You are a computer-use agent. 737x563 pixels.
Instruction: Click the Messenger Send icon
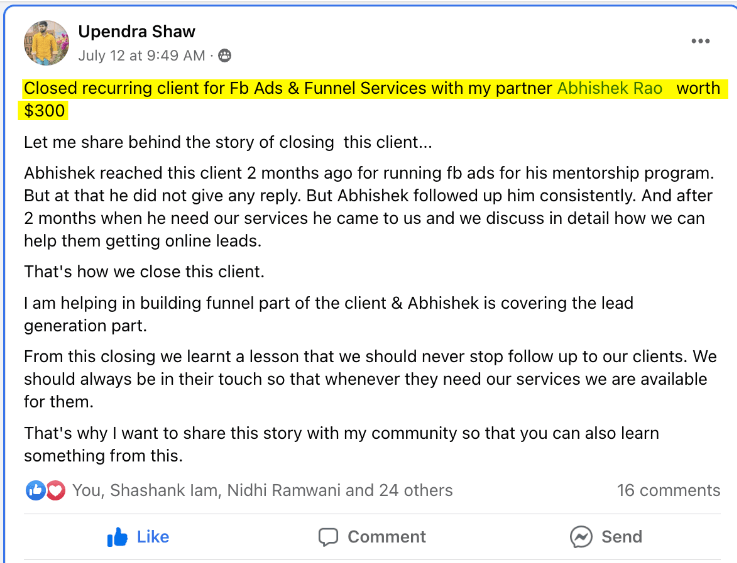pyautogui.click(x=582, y=537)
